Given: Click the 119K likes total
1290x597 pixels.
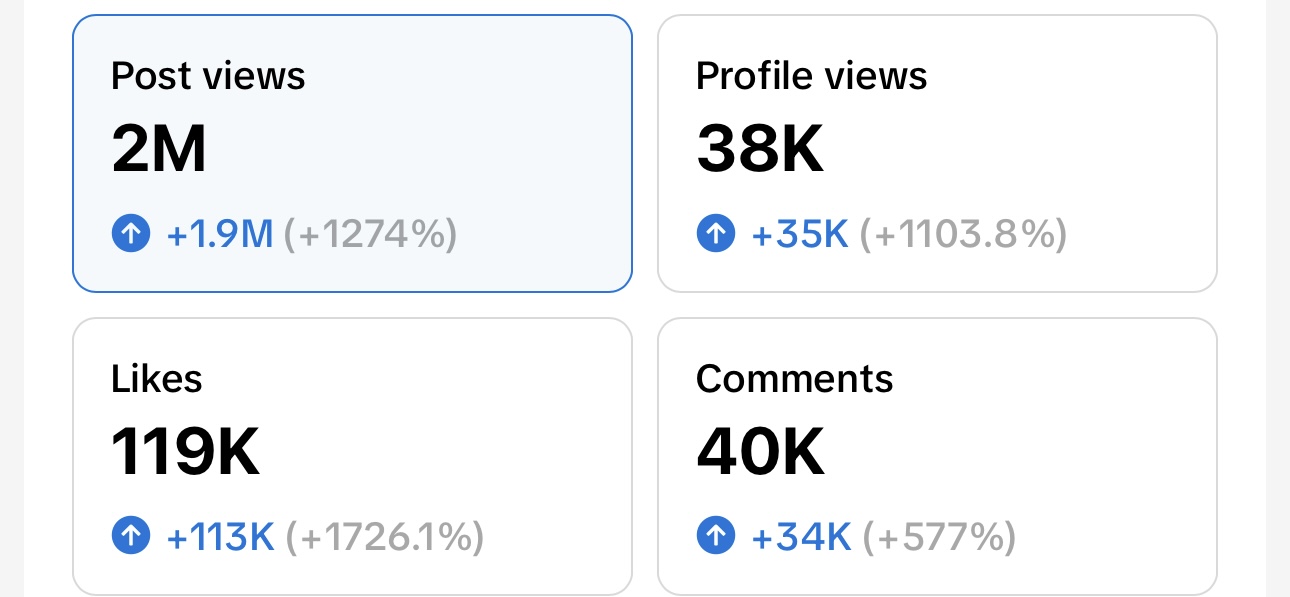Looking at the screenshot, I should coord(186,452).
